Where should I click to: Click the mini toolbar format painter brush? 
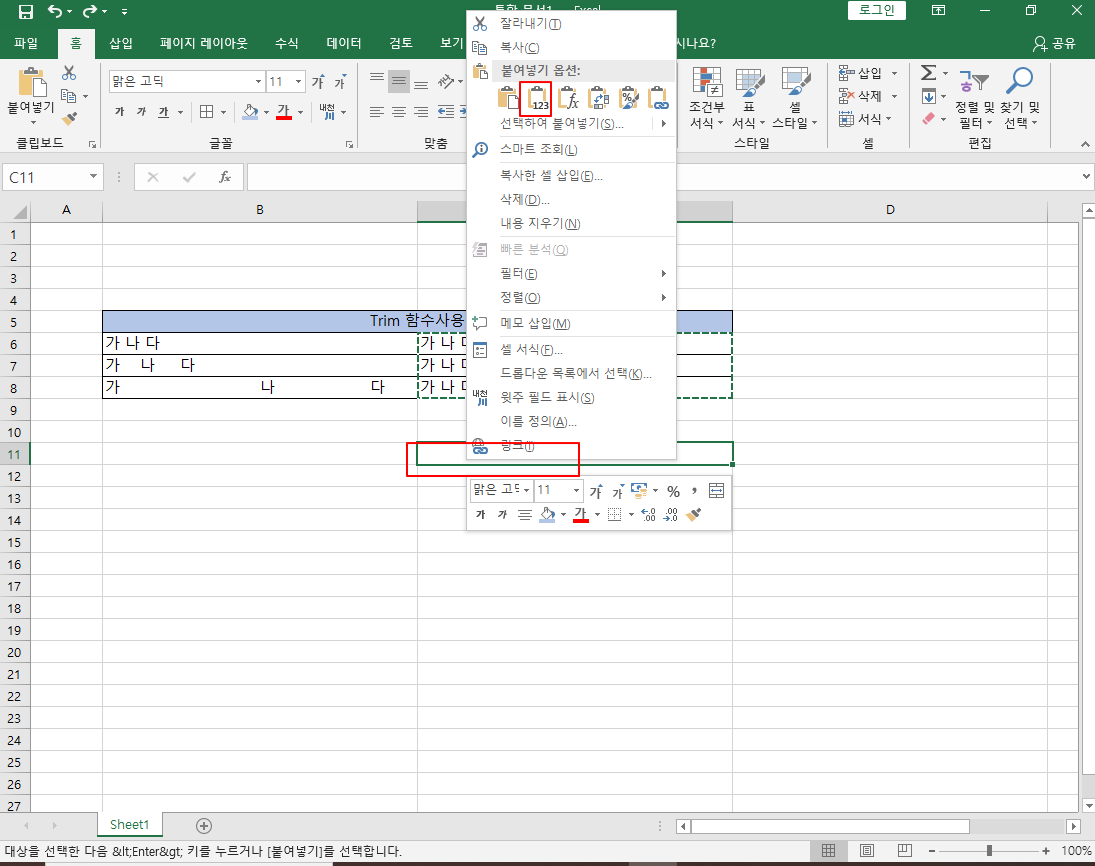[693, 515]
